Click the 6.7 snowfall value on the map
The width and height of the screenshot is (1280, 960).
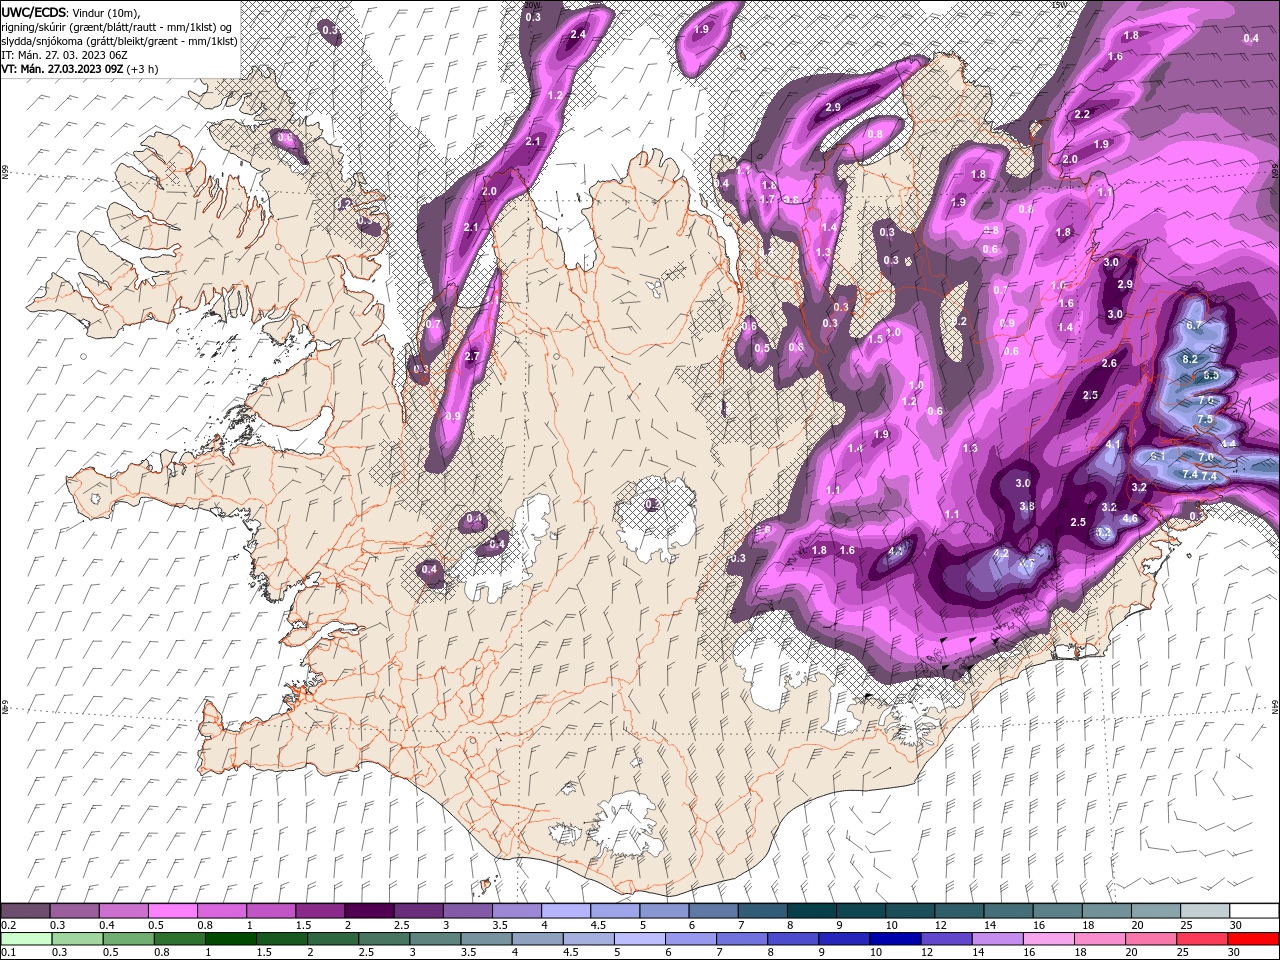(x=1194, y=326)
